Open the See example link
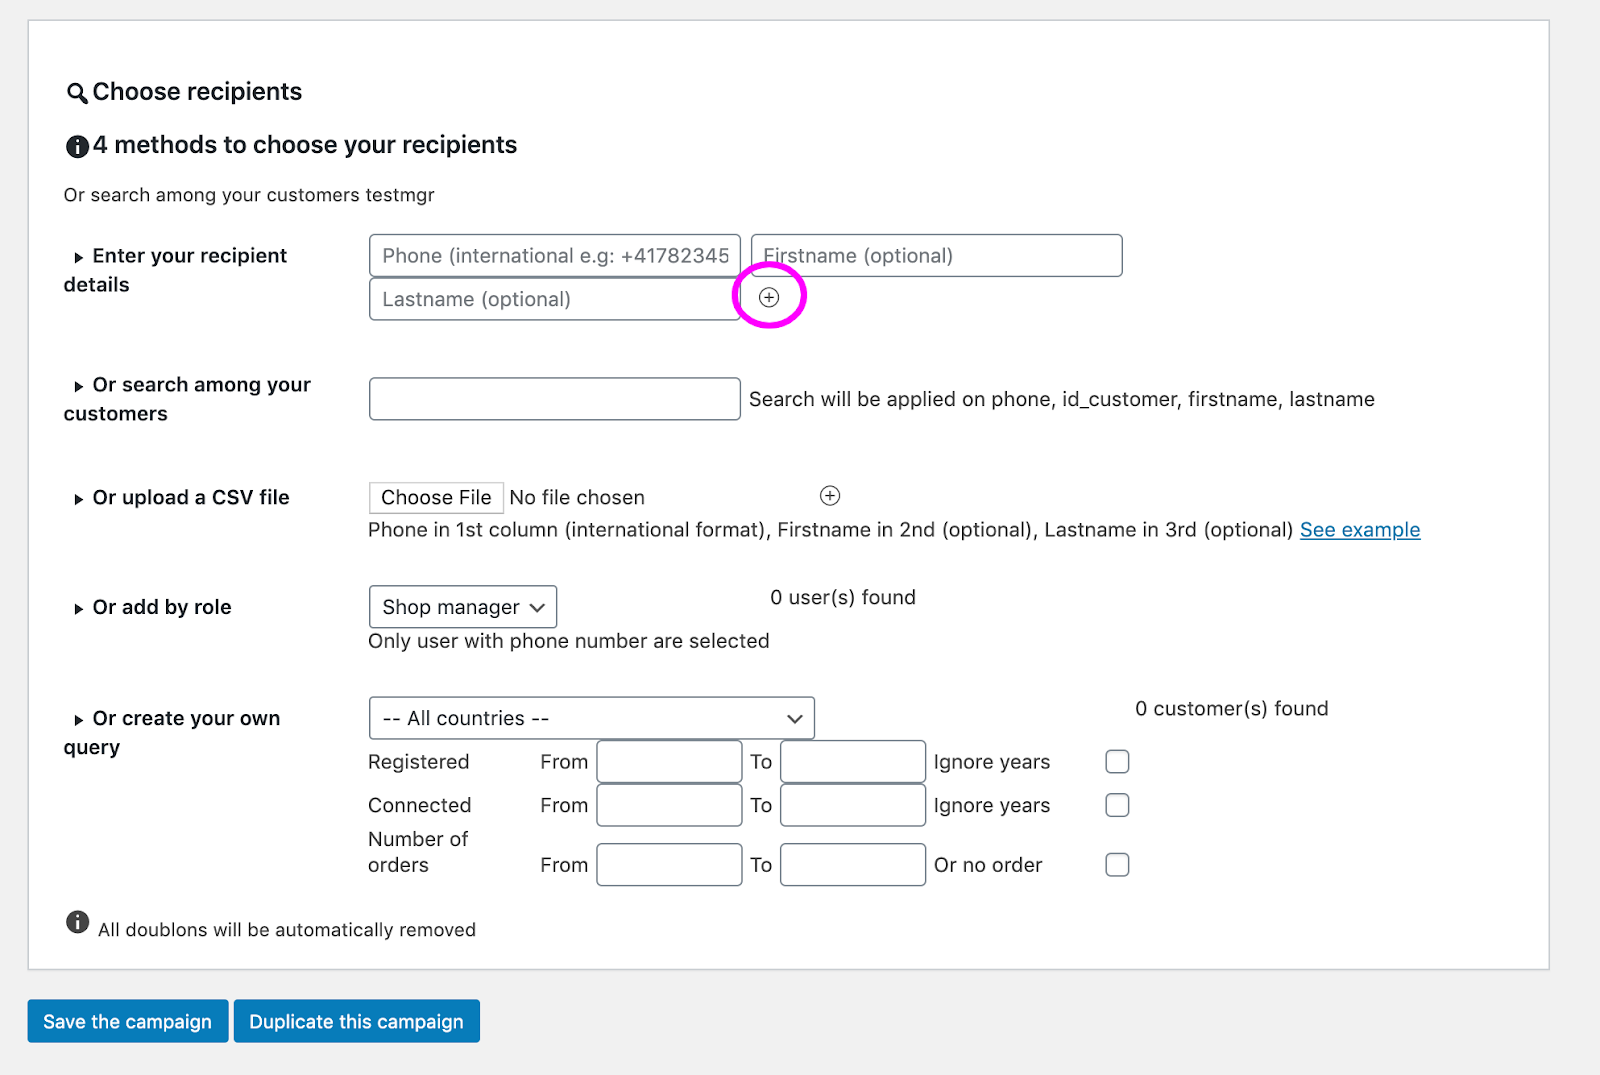This screenshot has height=1075, width=1600. (1360, 530)
